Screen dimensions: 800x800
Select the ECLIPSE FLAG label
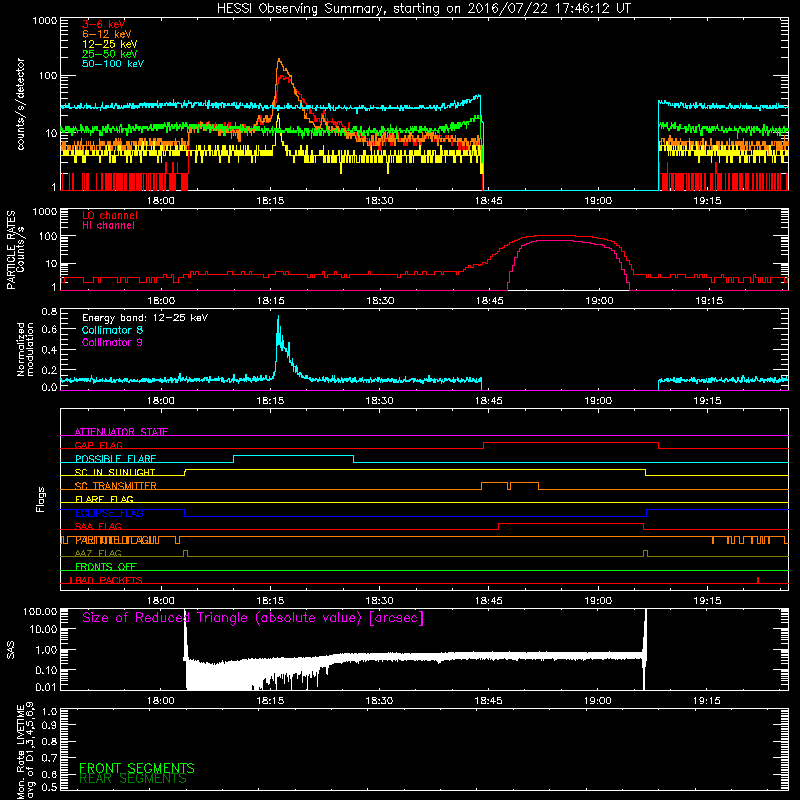[109, 513]
